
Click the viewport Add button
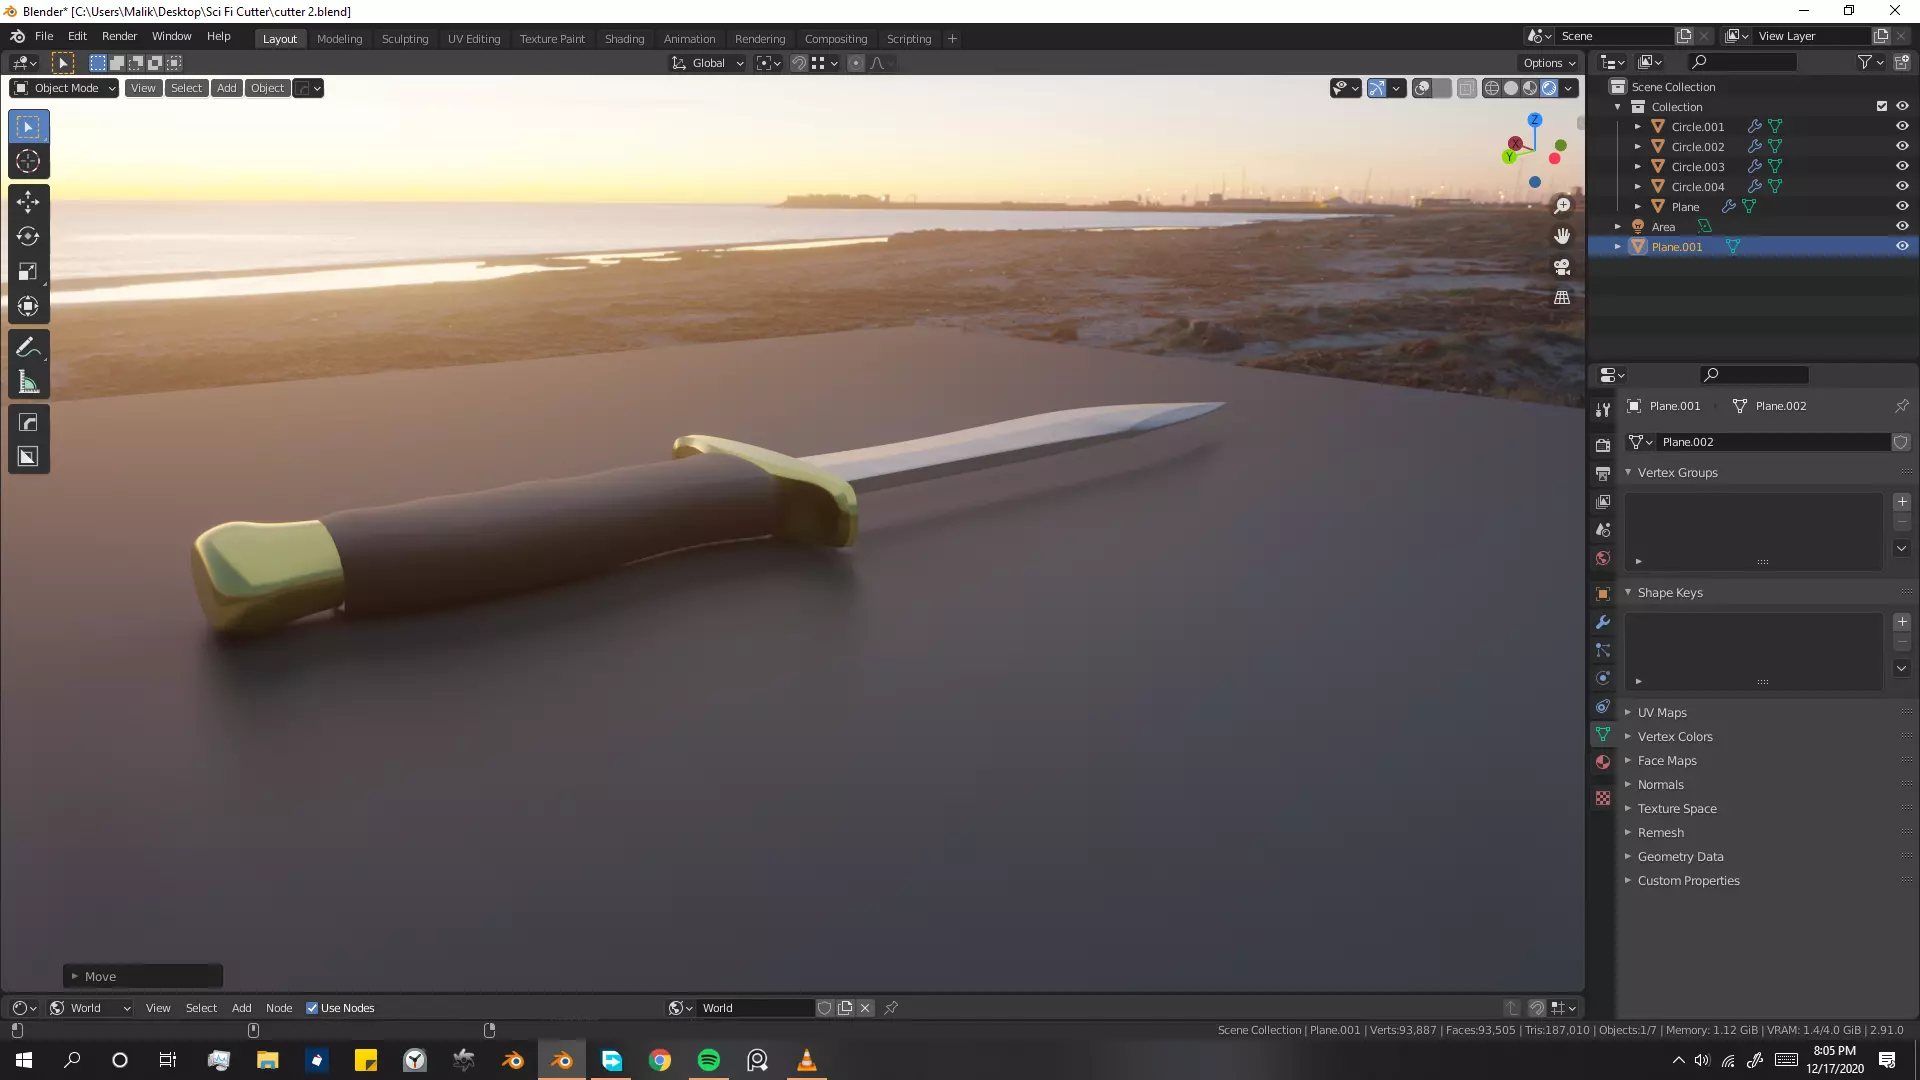click(227, 88)
